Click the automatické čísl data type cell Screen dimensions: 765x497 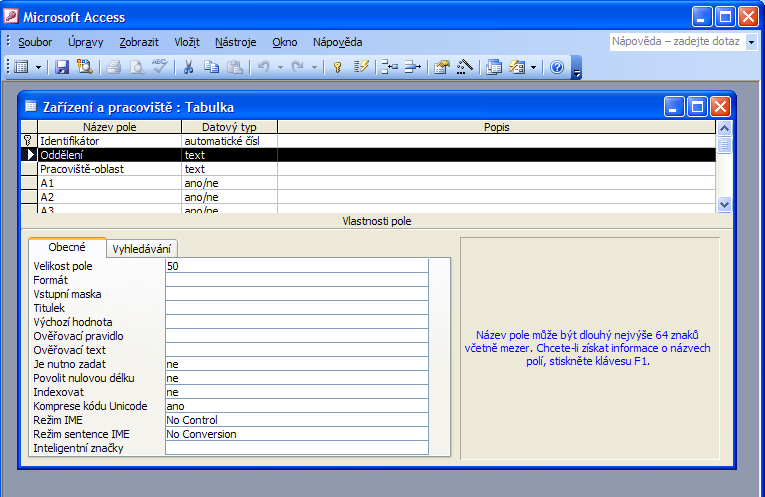tap(229, 141)
